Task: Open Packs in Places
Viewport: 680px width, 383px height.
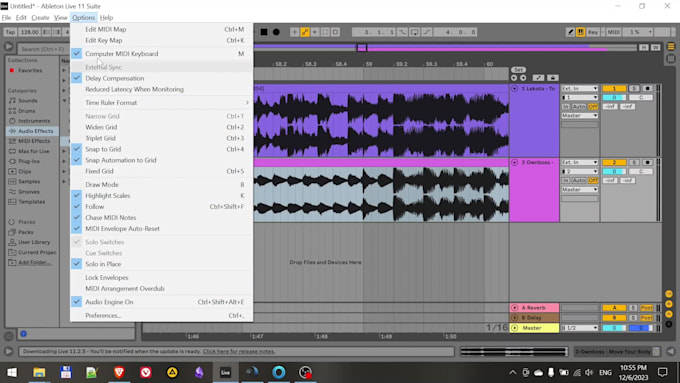Action: [26, 232]
